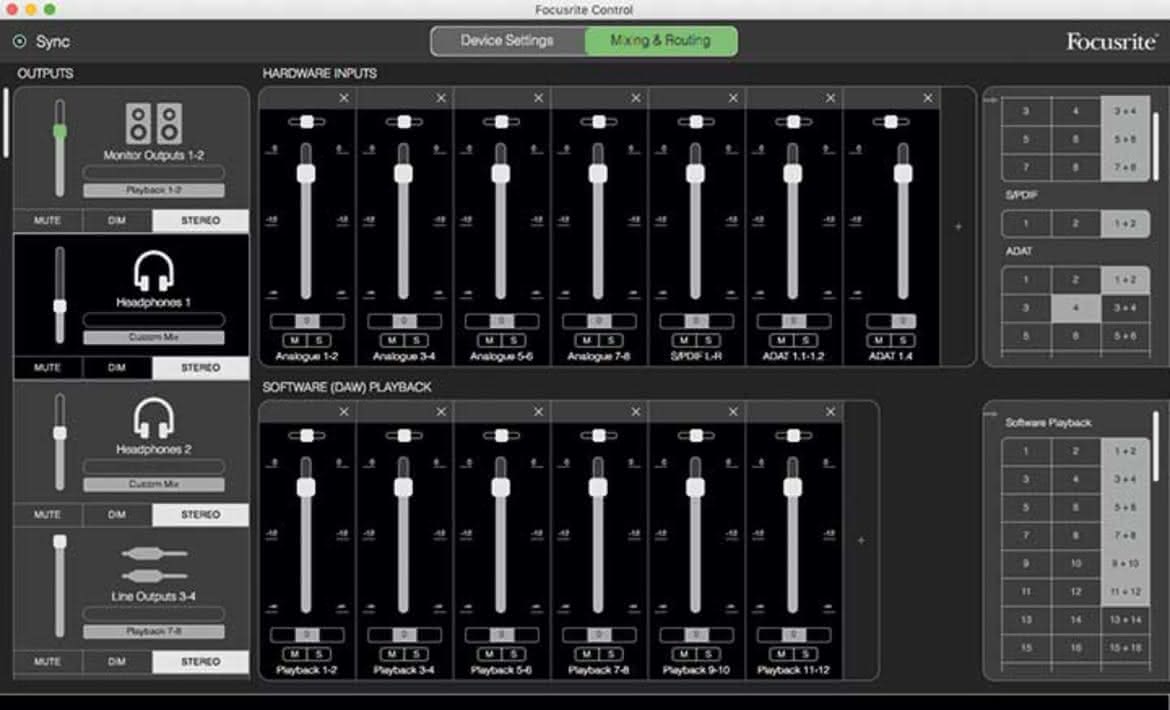
Task: Remove the S/PDIF L-R channel with its X
Action: click(733, 98)
